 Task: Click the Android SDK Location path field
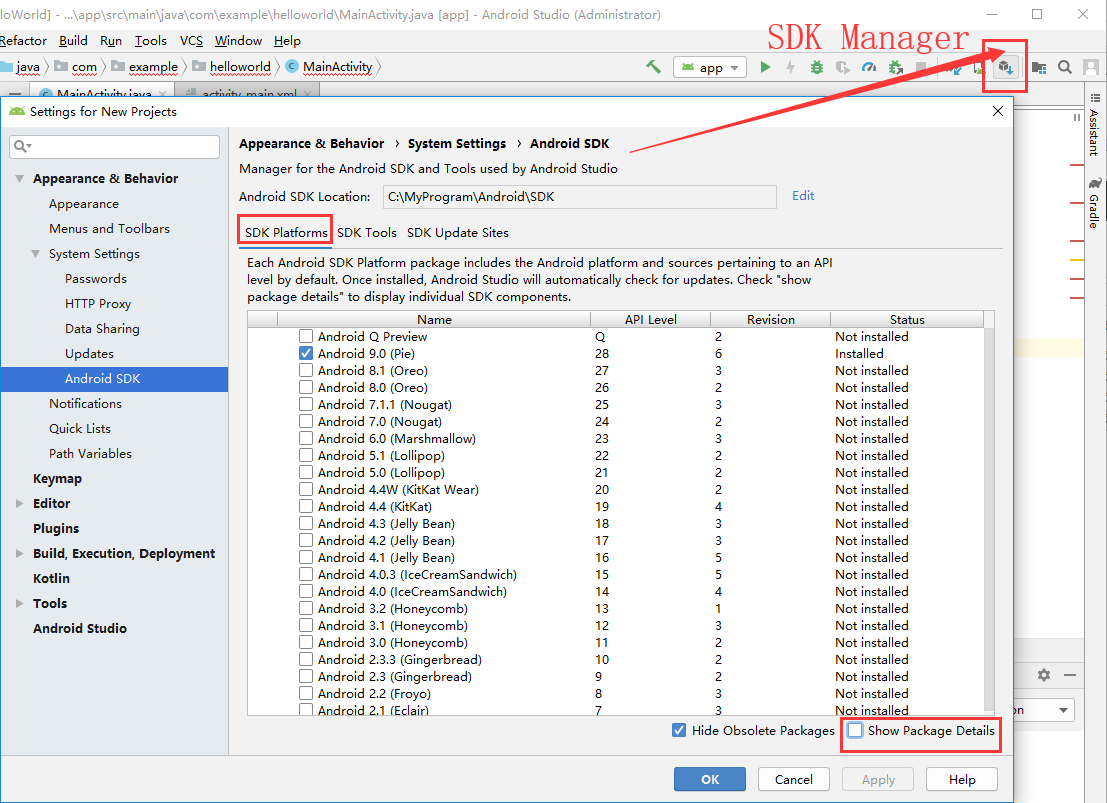[580, 196]
